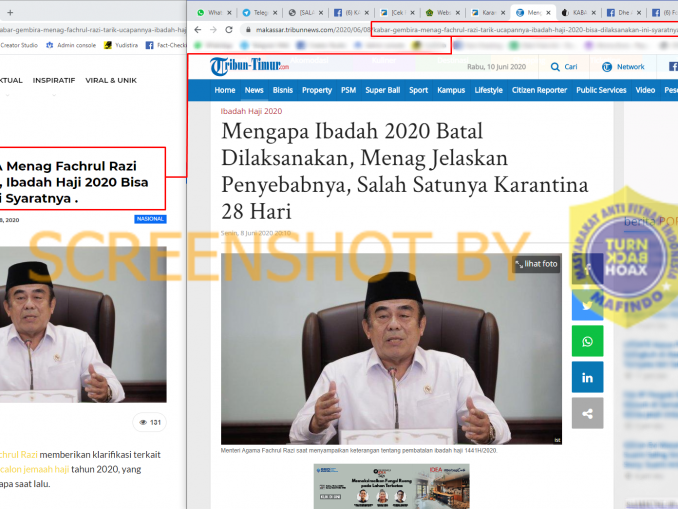Open Property in Tribun navigation bar
This screenshot has height=509, width=678.
(x=317, y=90)
